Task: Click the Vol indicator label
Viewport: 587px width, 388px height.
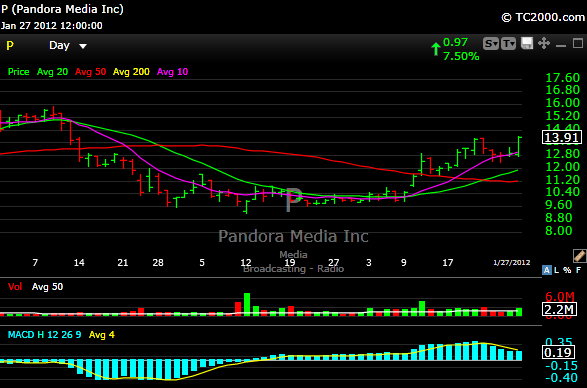Action: pyautogui.click(x=15, y=287)
